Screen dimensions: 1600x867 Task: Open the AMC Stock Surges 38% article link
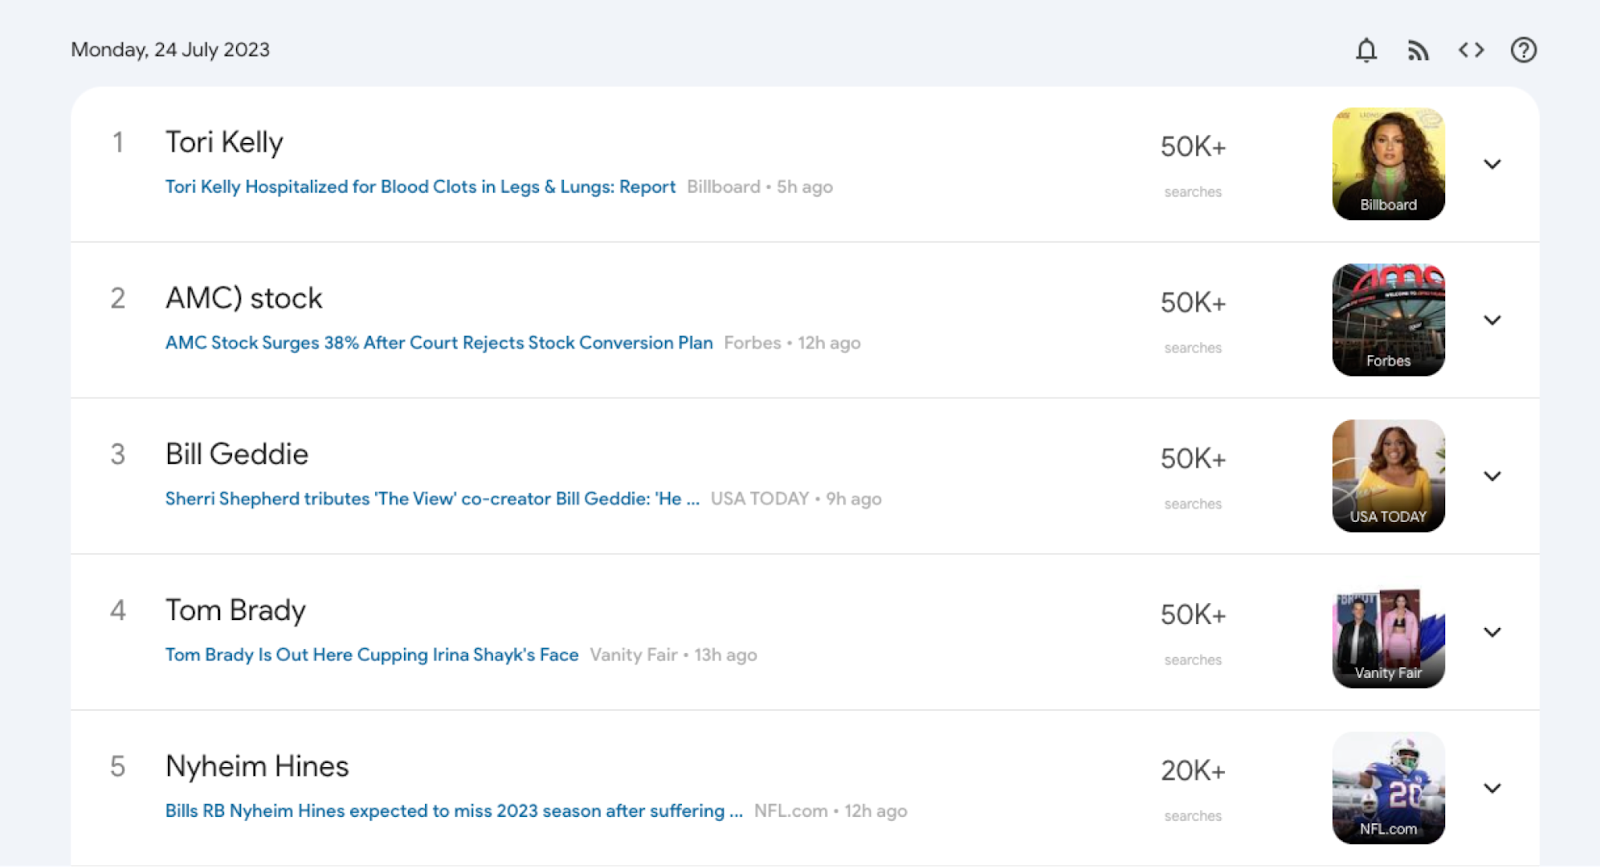(439, 343)
